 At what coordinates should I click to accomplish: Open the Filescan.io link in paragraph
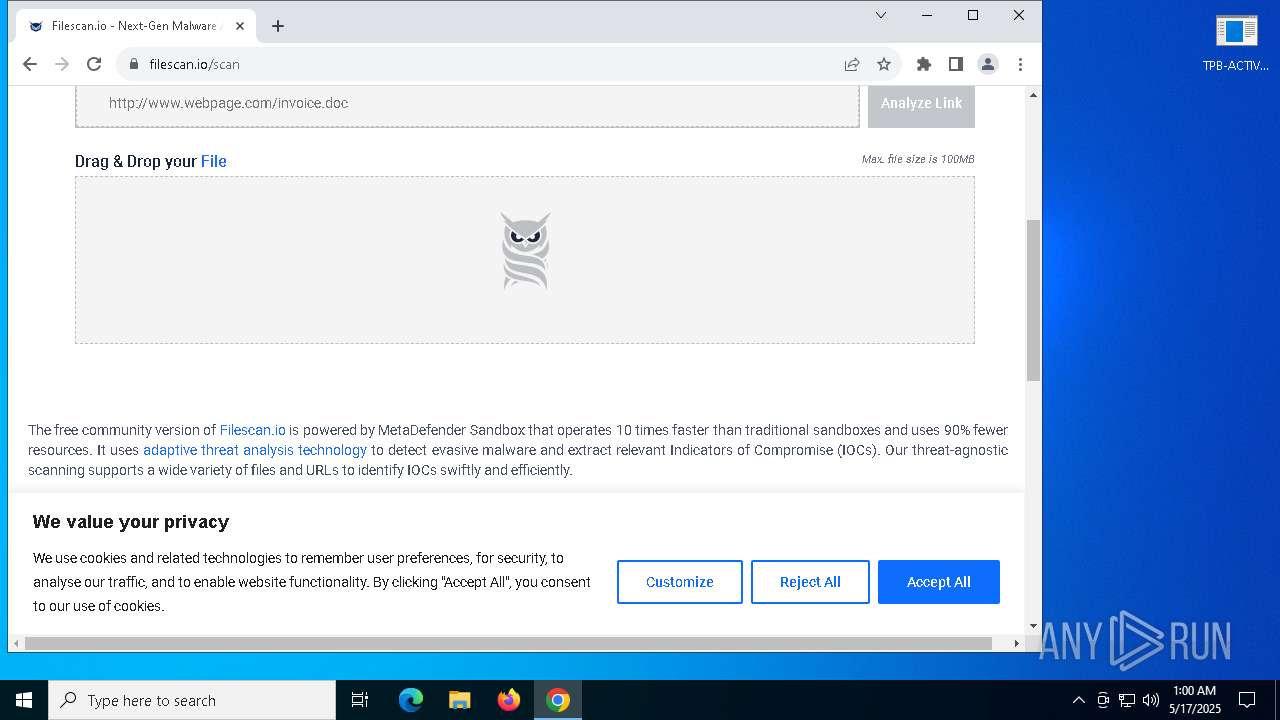click(x=253, y=430)
